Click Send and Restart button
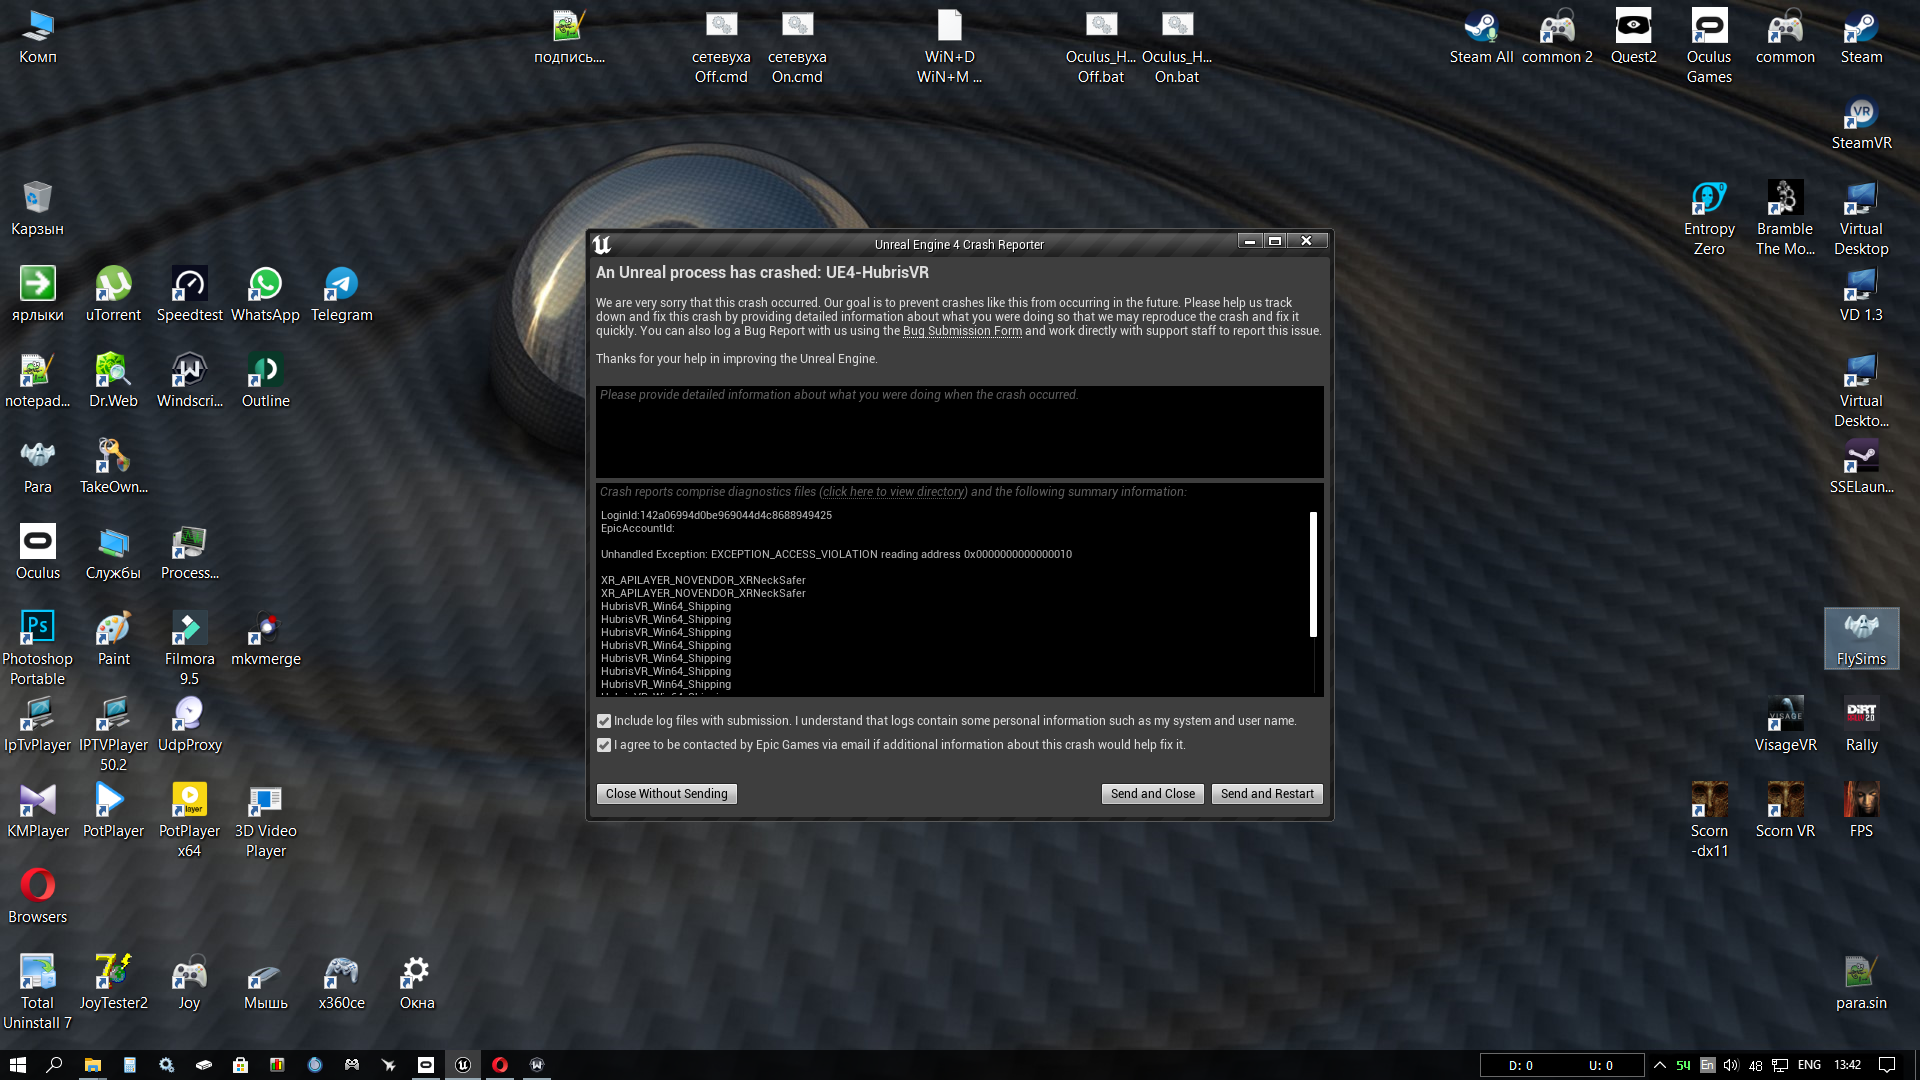 pyautogui.click(x=1267, y=794)
